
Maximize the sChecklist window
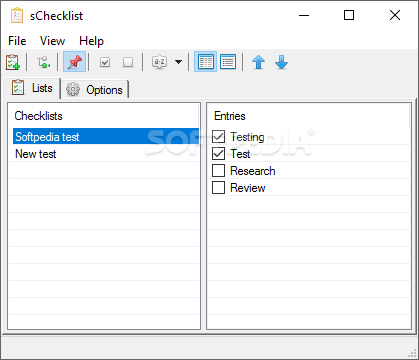coord(349,15)
